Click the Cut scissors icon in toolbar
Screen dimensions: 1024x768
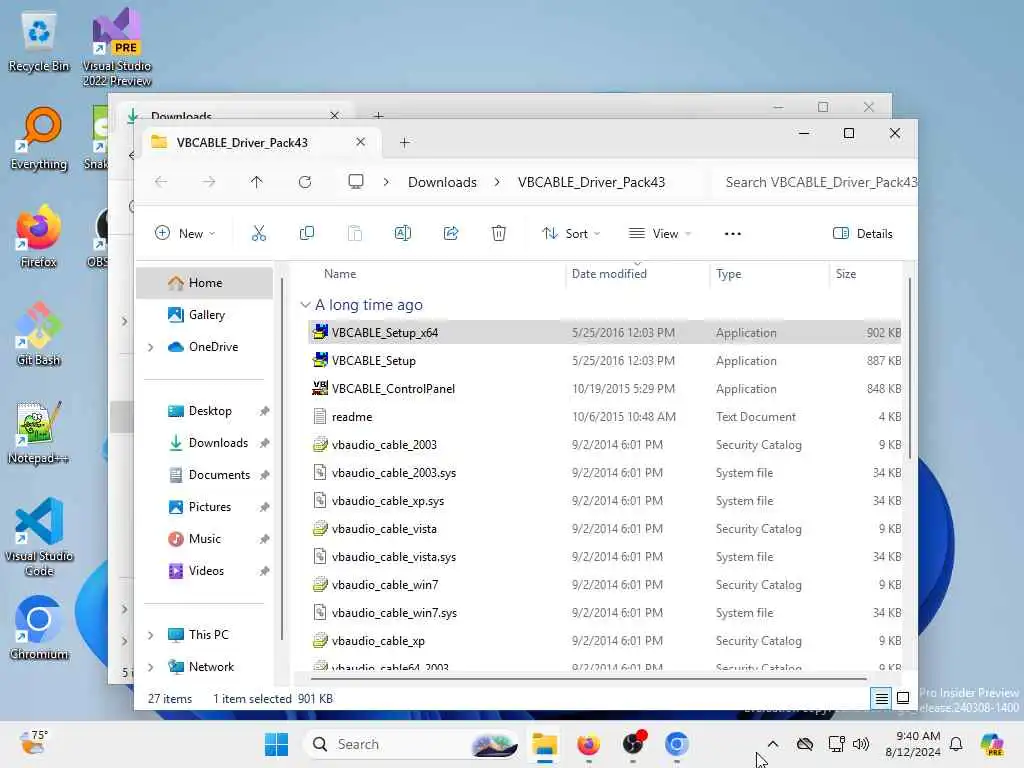point(259,233)
